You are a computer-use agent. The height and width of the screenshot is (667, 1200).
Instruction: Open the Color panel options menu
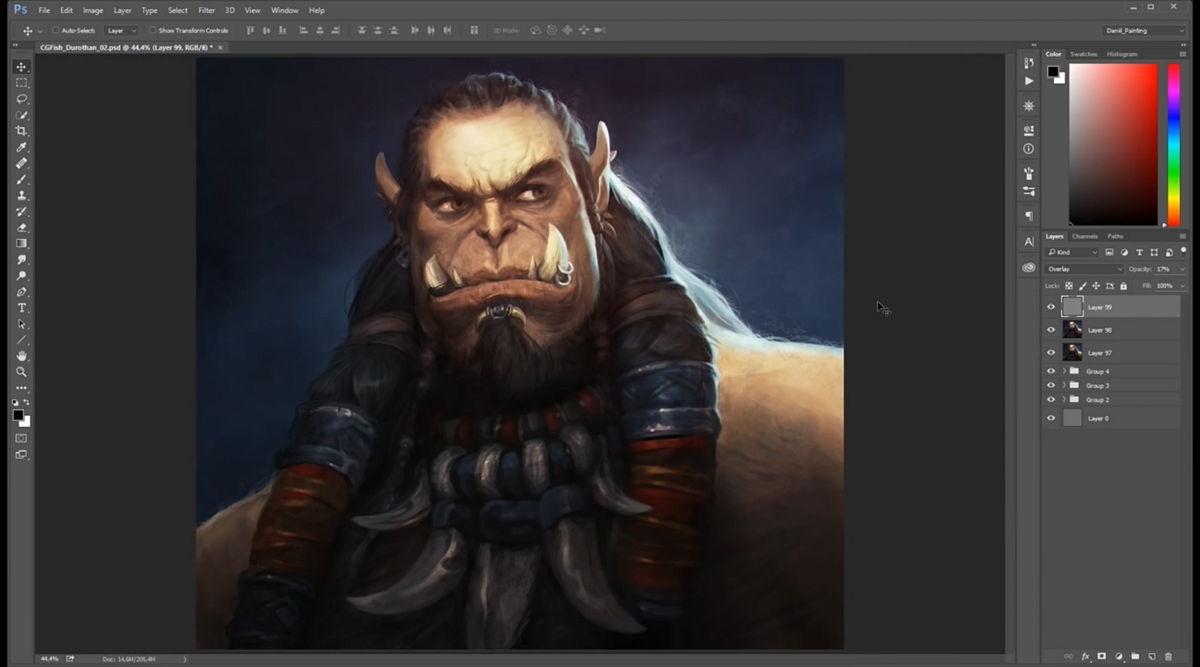pos(1182,54)
